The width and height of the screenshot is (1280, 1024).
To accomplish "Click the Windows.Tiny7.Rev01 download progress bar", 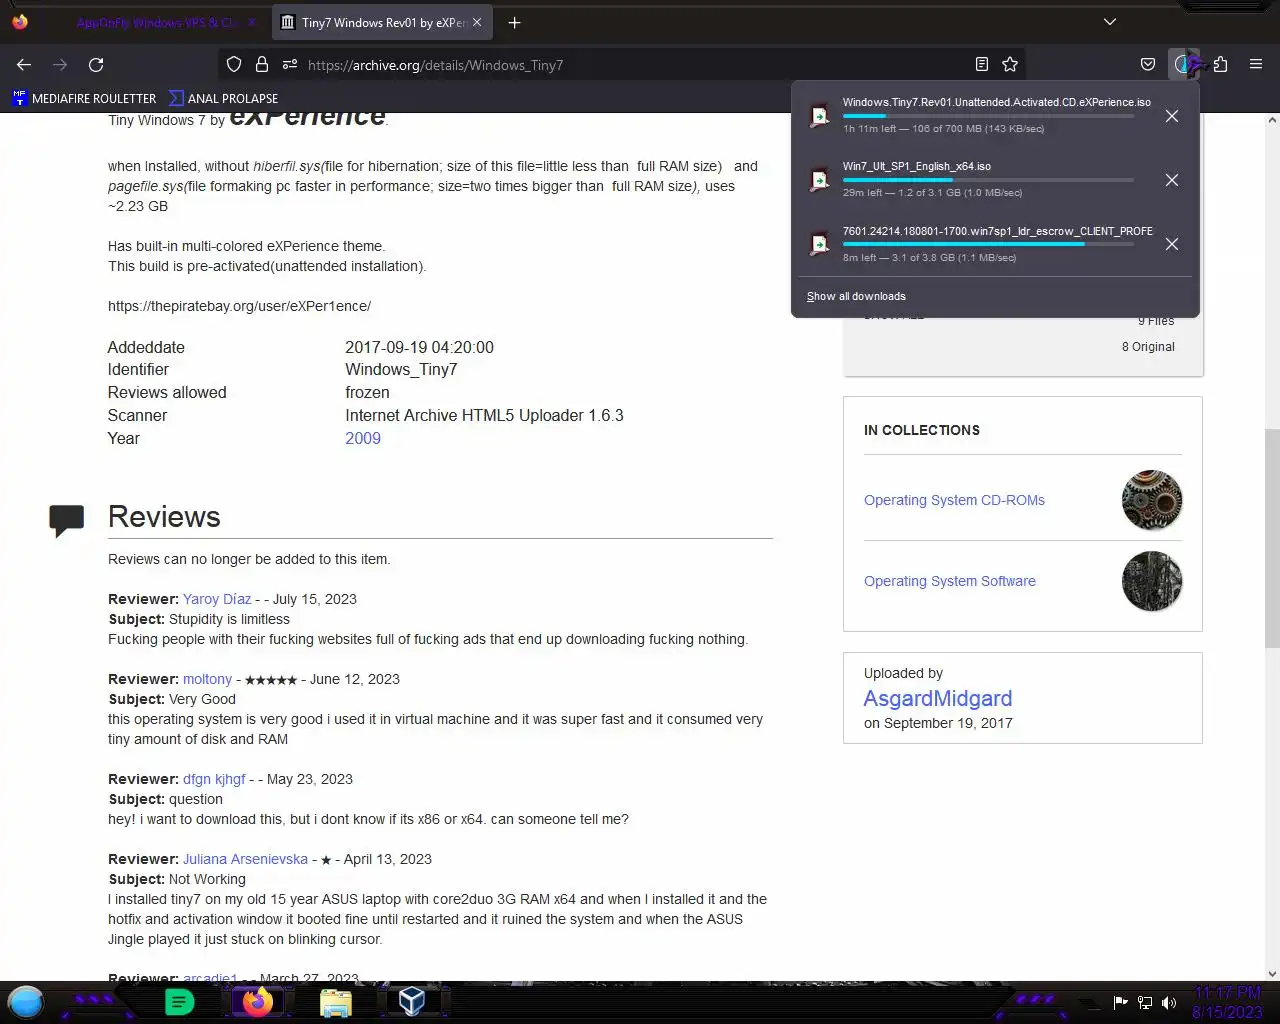I will point(988,116).
